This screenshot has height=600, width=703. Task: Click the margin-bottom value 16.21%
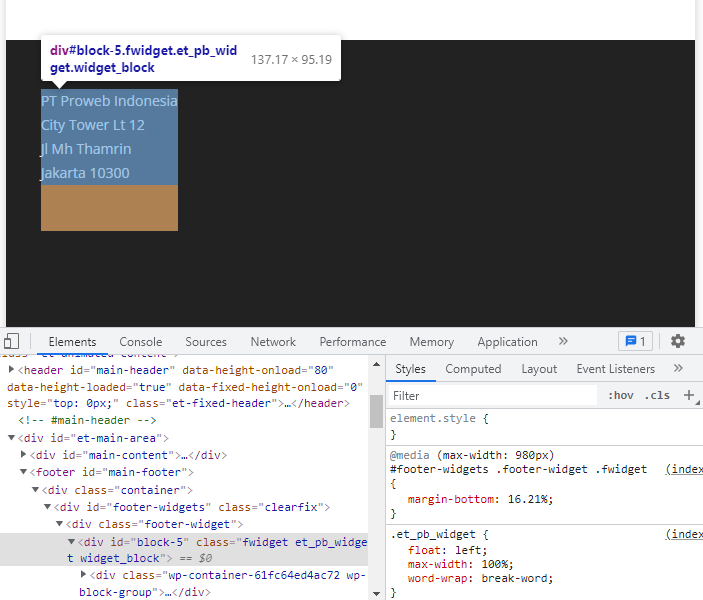[x=530, y=499]
